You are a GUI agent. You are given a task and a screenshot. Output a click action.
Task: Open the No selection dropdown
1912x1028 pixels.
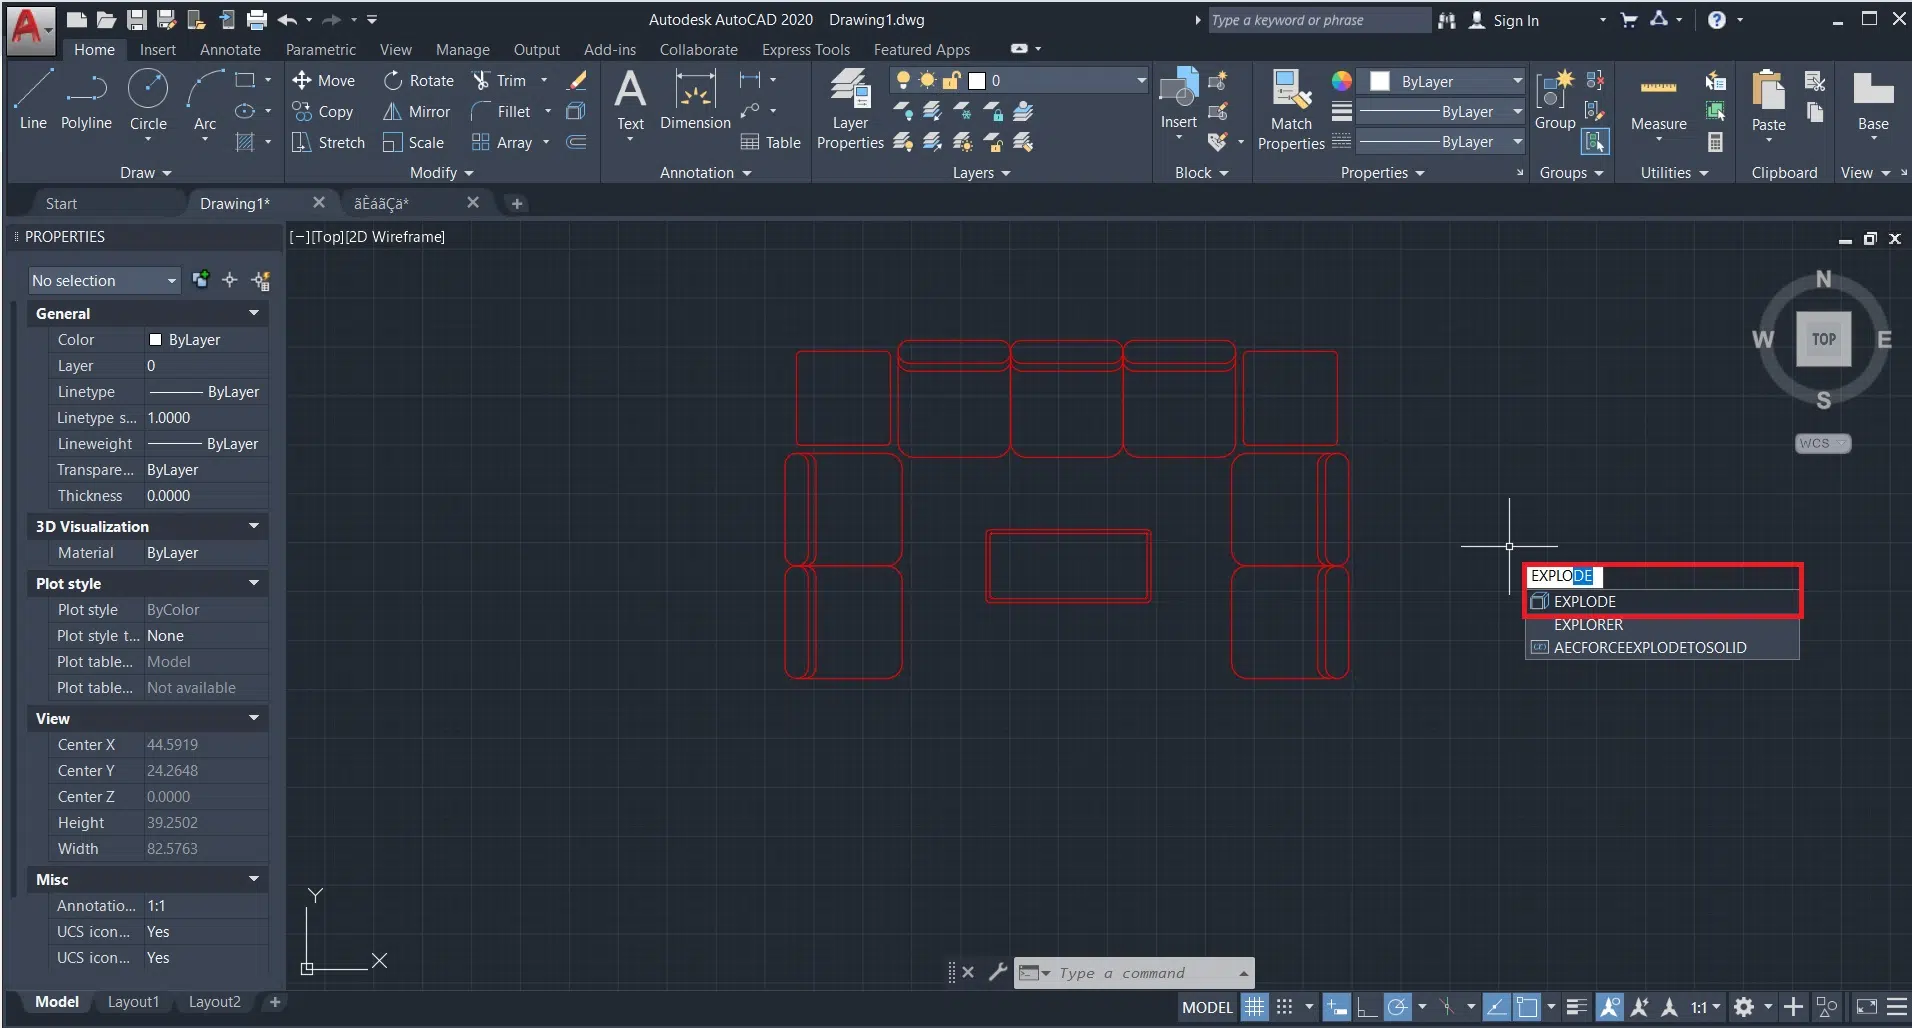coord(103,281)
